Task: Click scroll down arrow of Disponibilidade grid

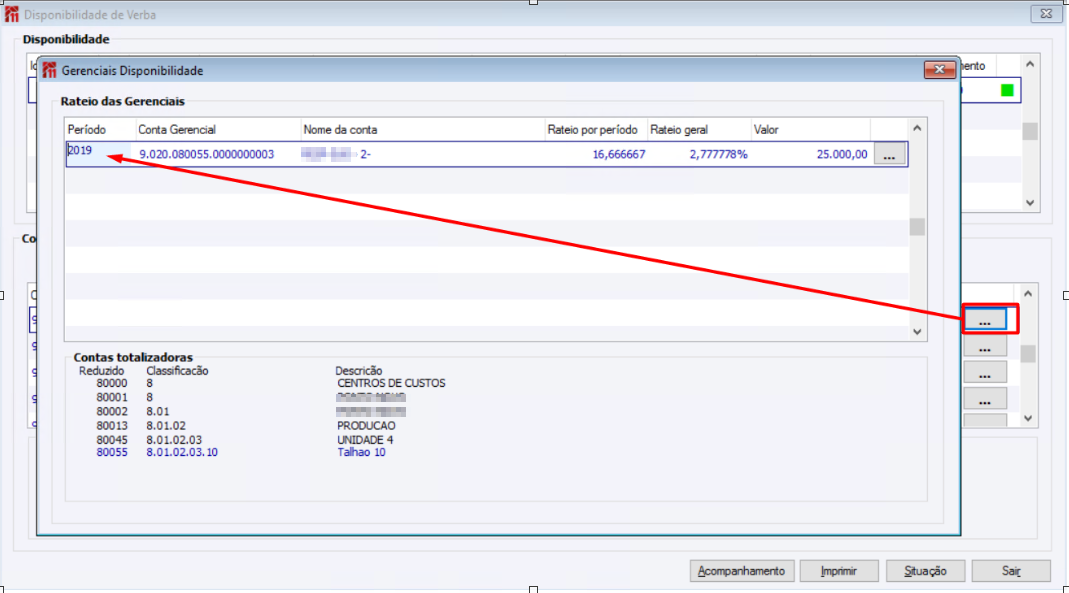Action: coord(1030,202)
